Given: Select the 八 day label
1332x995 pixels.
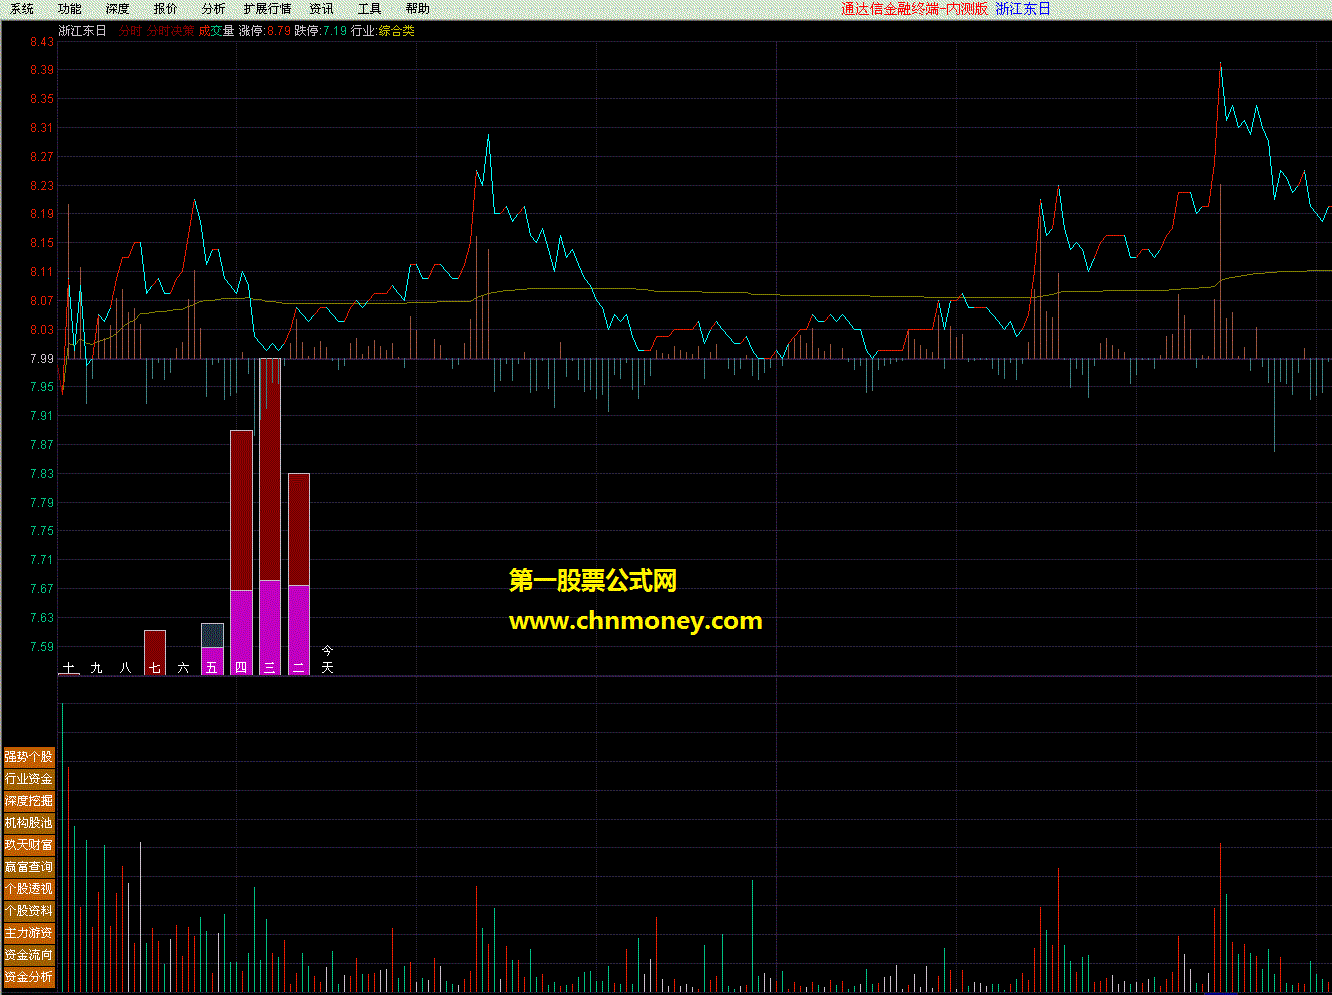Looking at the screenshot, I should pos(126,667).
